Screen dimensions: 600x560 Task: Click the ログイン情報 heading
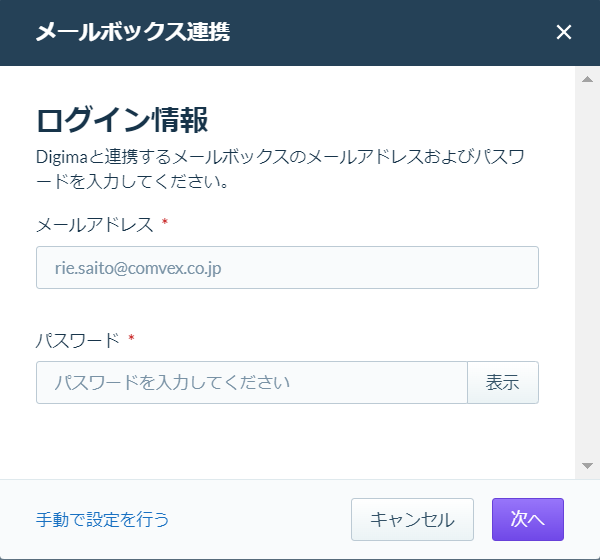tap(122, 120)
